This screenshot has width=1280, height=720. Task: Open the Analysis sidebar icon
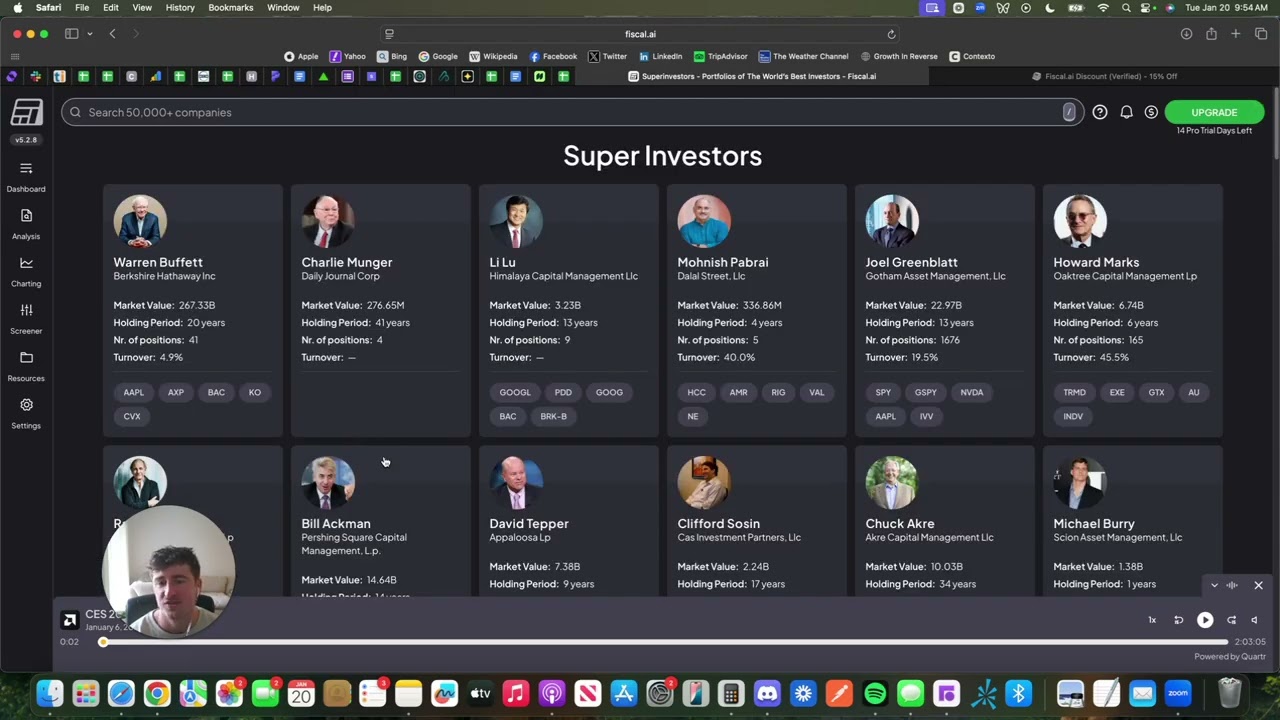(26, 215)
